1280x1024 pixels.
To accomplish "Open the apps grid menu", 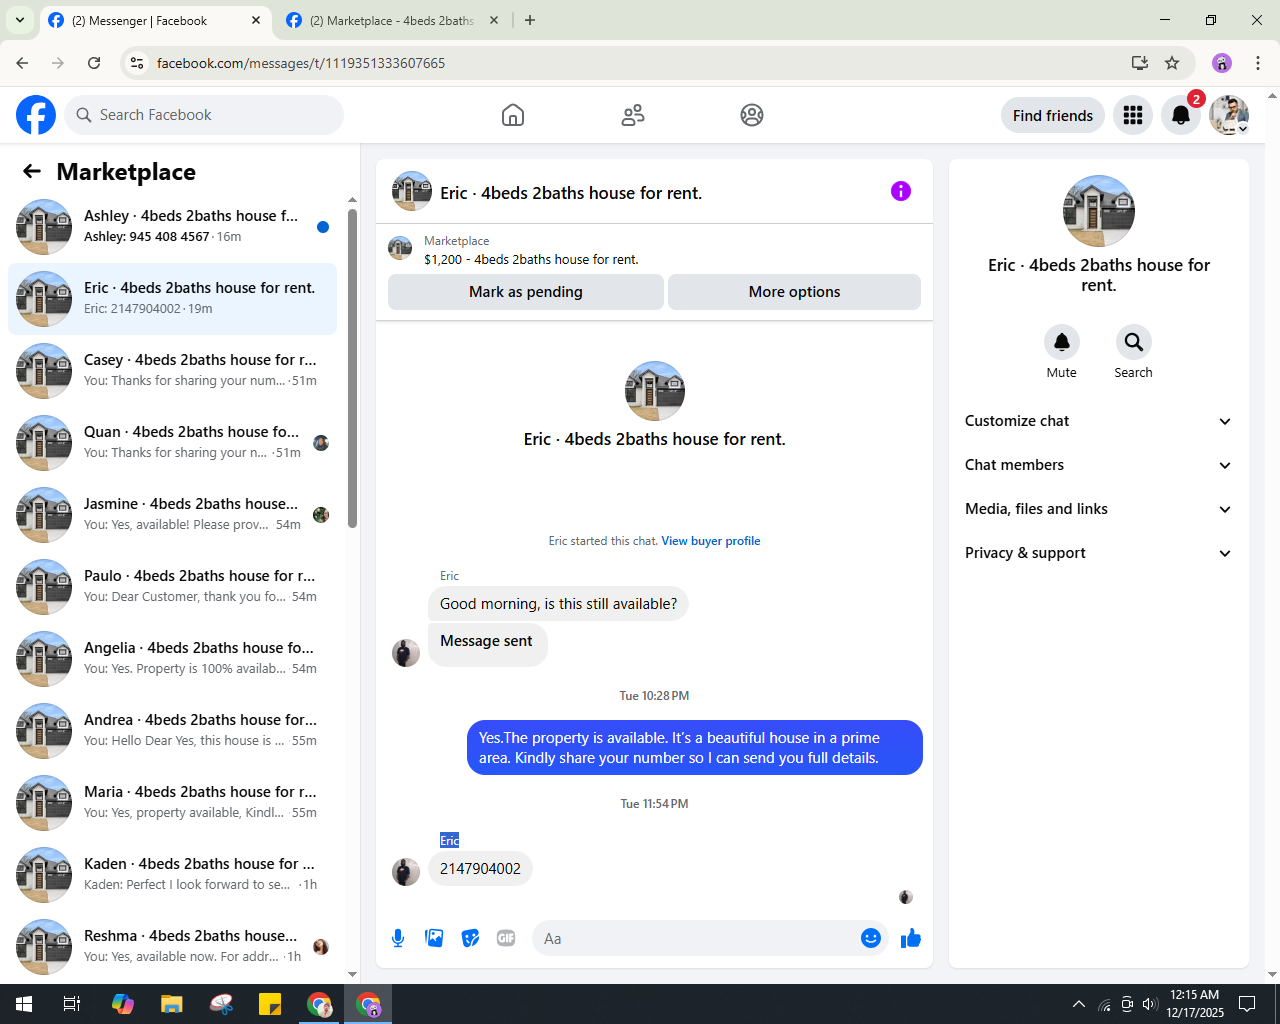I will click(x=1133, y=115).
